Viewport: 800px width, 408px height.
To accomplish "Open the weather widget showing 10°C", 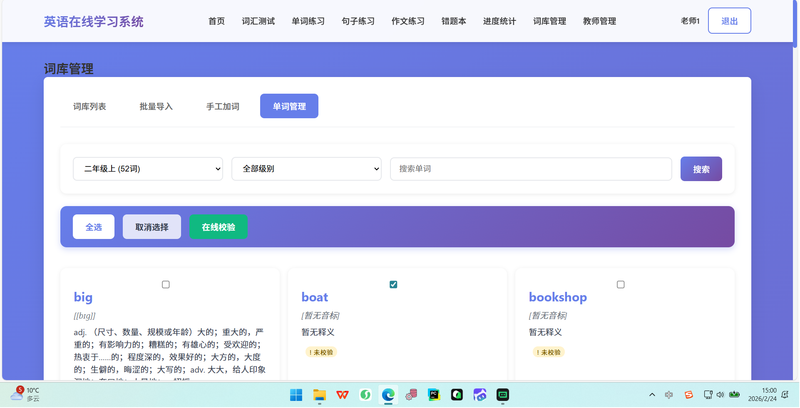I will click(25, 394).
